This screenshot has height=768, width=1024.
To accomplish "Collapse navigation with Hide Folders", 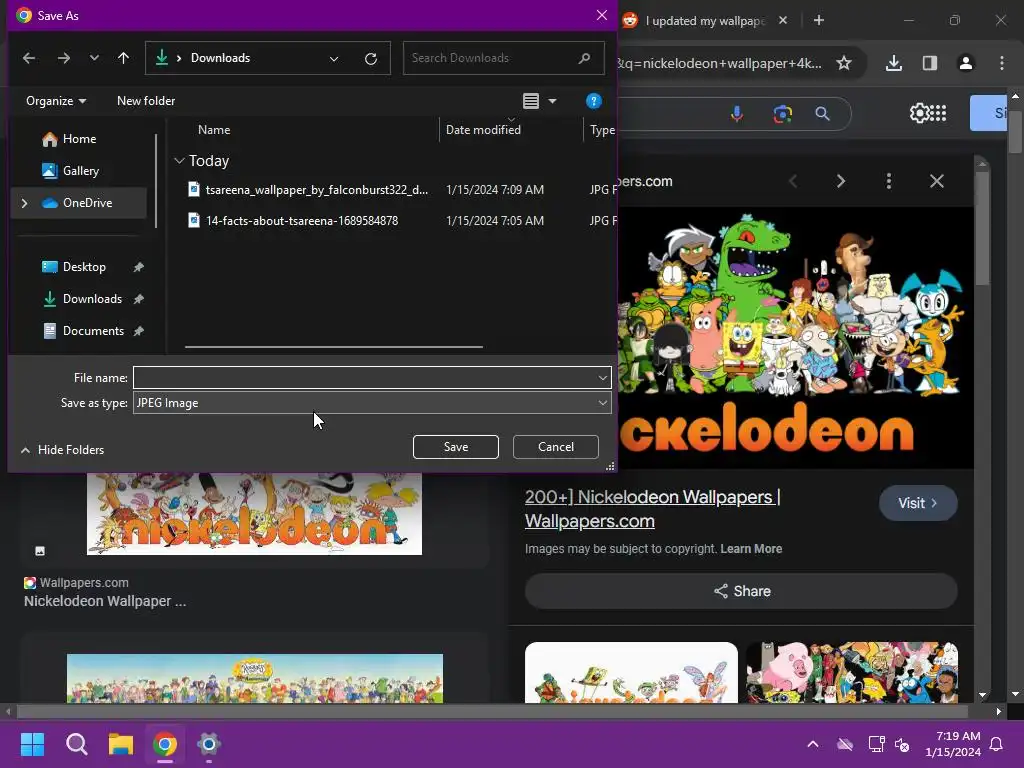I will [x=62, y=450].
